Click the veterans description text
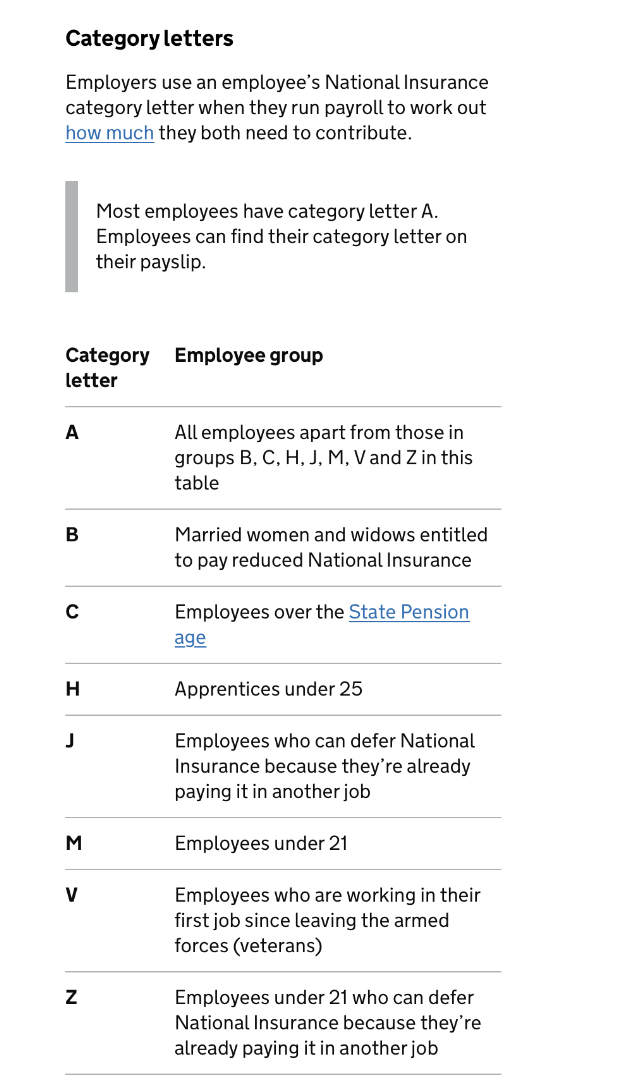Image resolution: width=638 pixels, height=1090 pixels. click(327, 920)
